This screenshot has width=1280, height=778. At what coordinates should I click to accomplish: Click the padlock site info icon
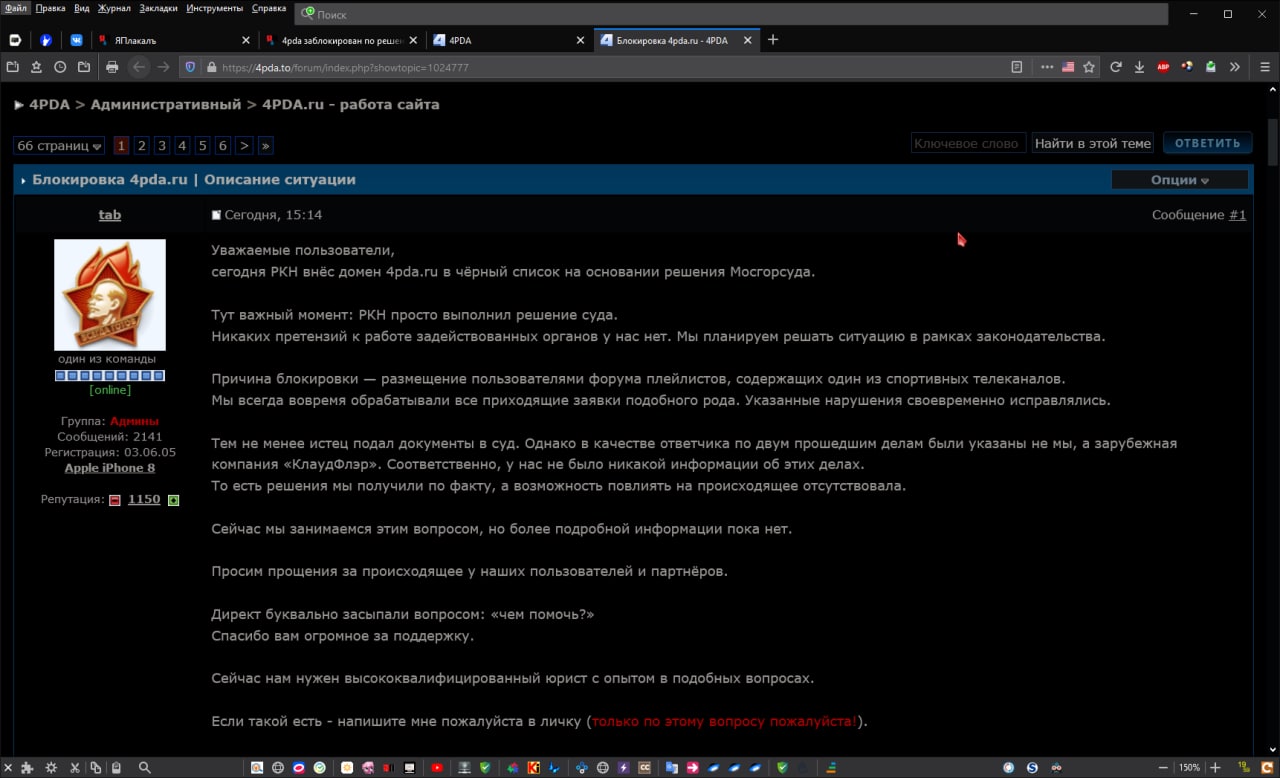211,67
